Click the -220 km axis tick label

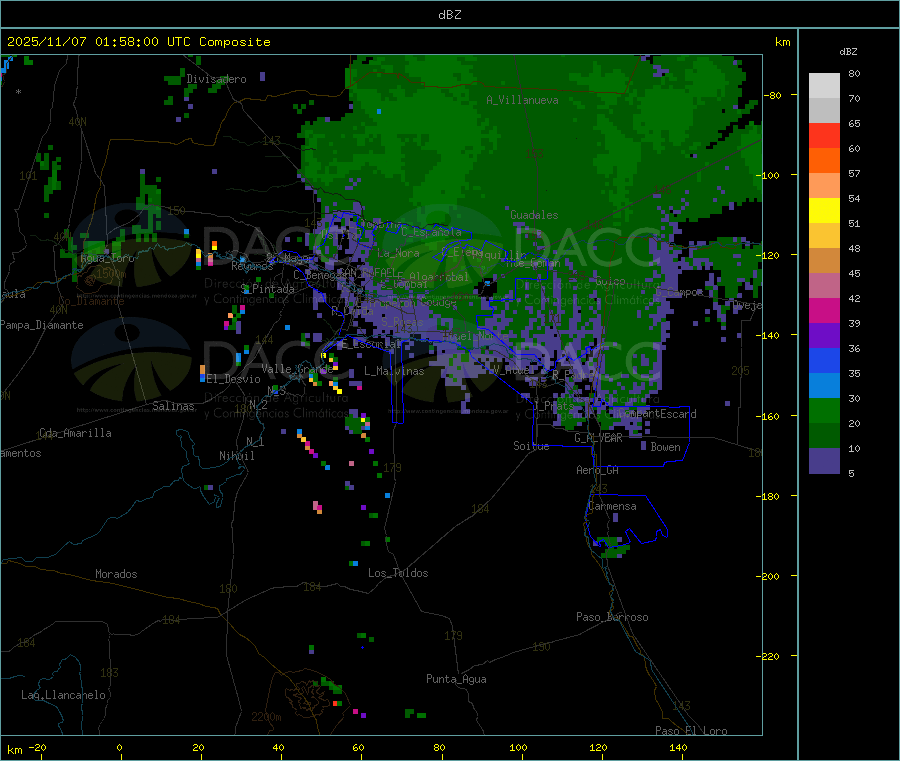(x=770, y=656)
